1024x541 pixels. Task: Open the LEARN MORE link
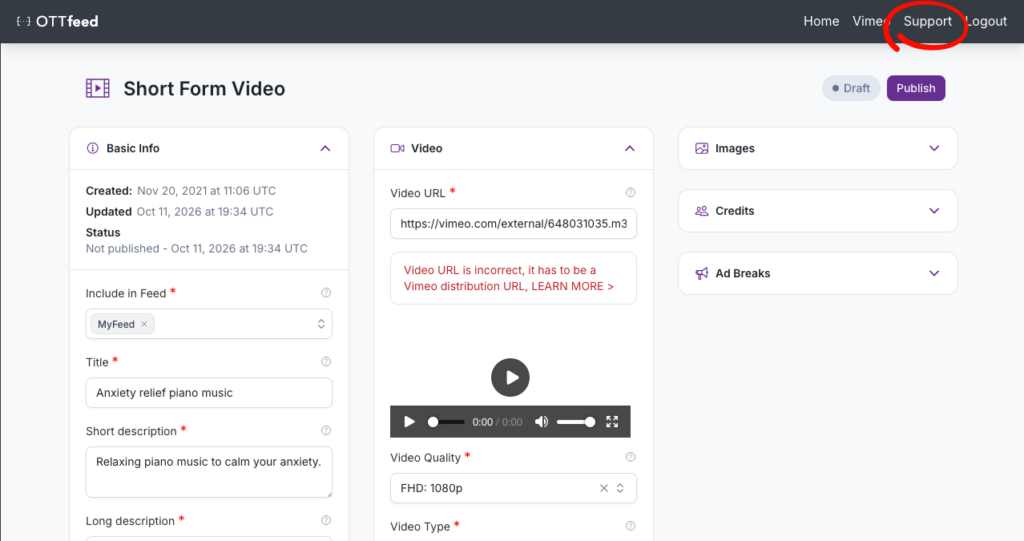(x=573, y=286)
